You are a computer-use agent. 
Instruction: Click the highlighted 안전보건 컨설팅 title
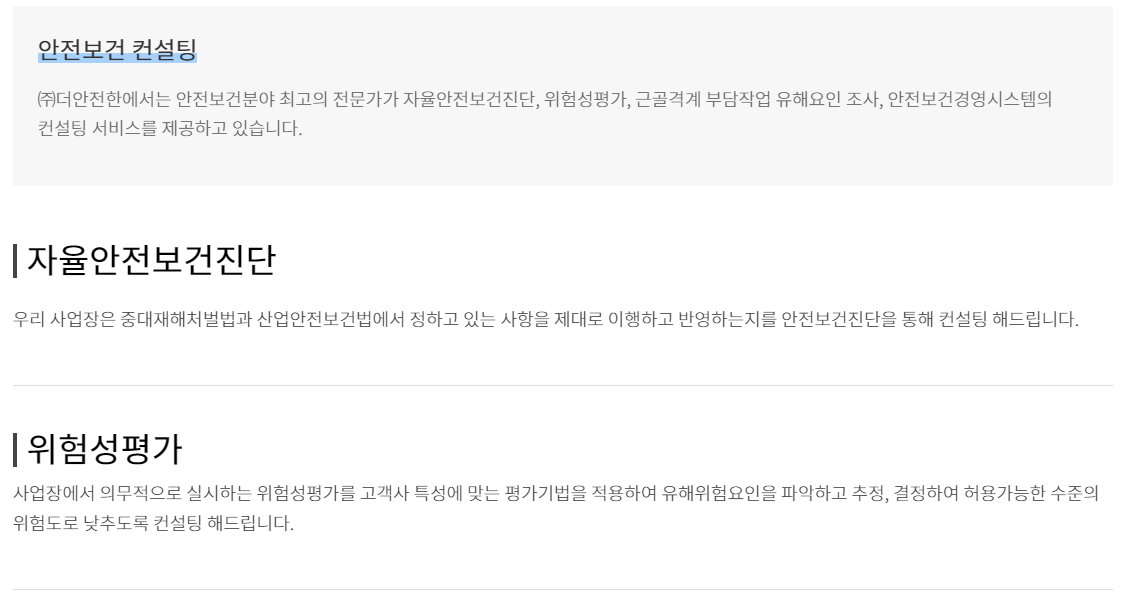pyautogui.click(x=117, y=49)
